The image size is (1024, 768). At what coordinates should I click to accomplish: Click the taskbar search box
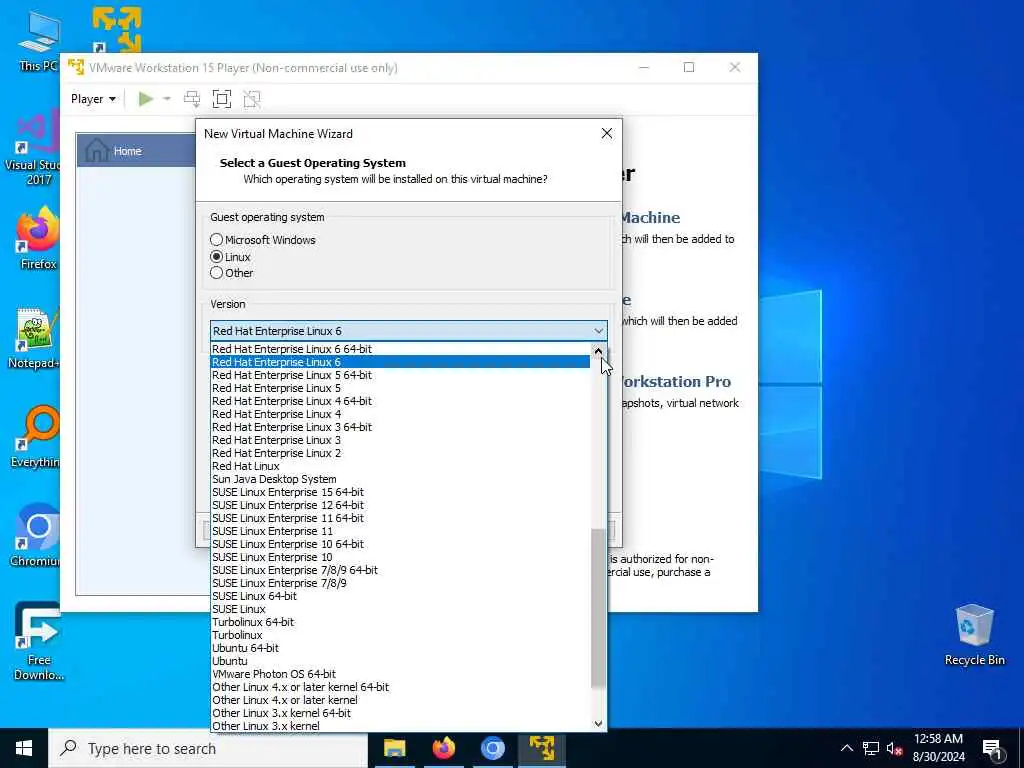coord(208,748)
